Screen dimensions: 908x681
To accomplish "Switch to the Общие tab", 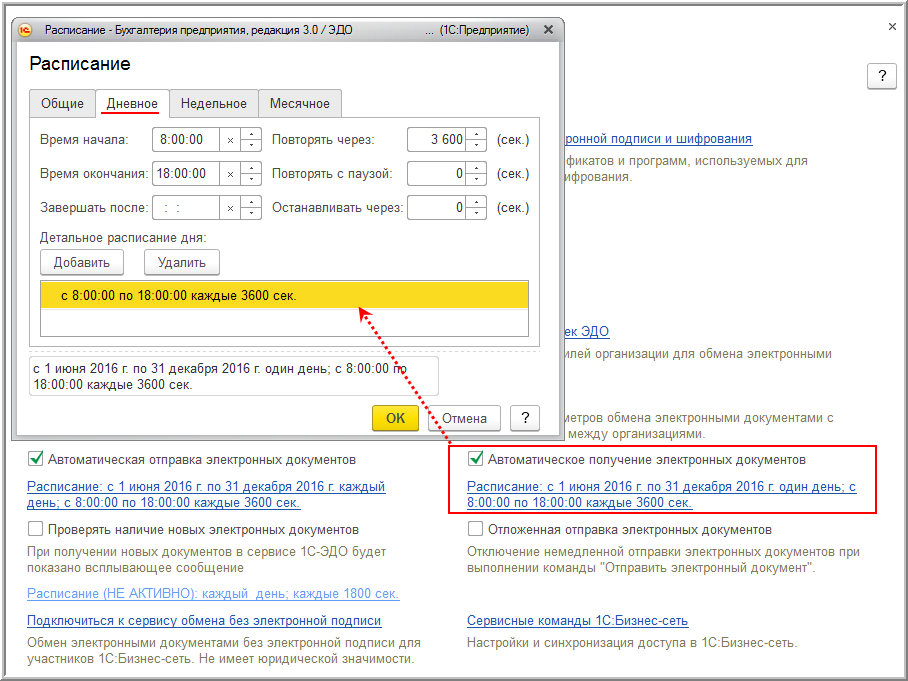I will 62,104.
